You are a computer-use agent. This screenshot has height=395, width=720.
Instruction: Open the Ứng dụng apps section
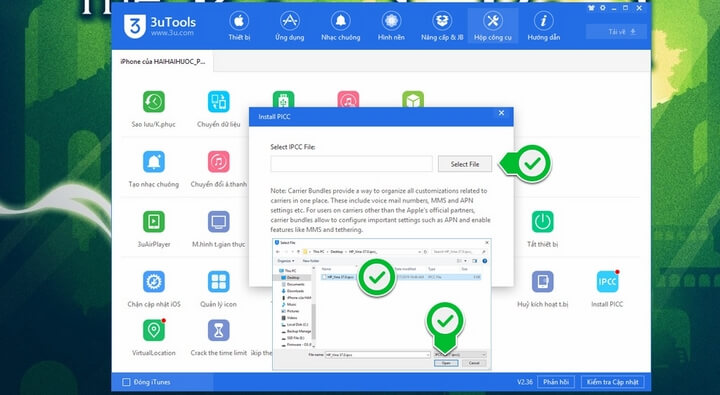click(290, 27)
